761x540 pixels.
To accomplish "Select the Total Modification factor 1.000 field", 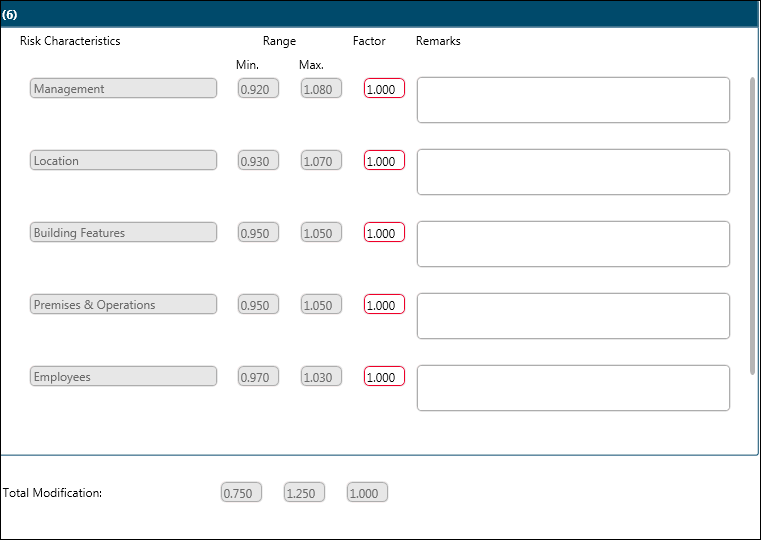I will (x=367, y=493).
